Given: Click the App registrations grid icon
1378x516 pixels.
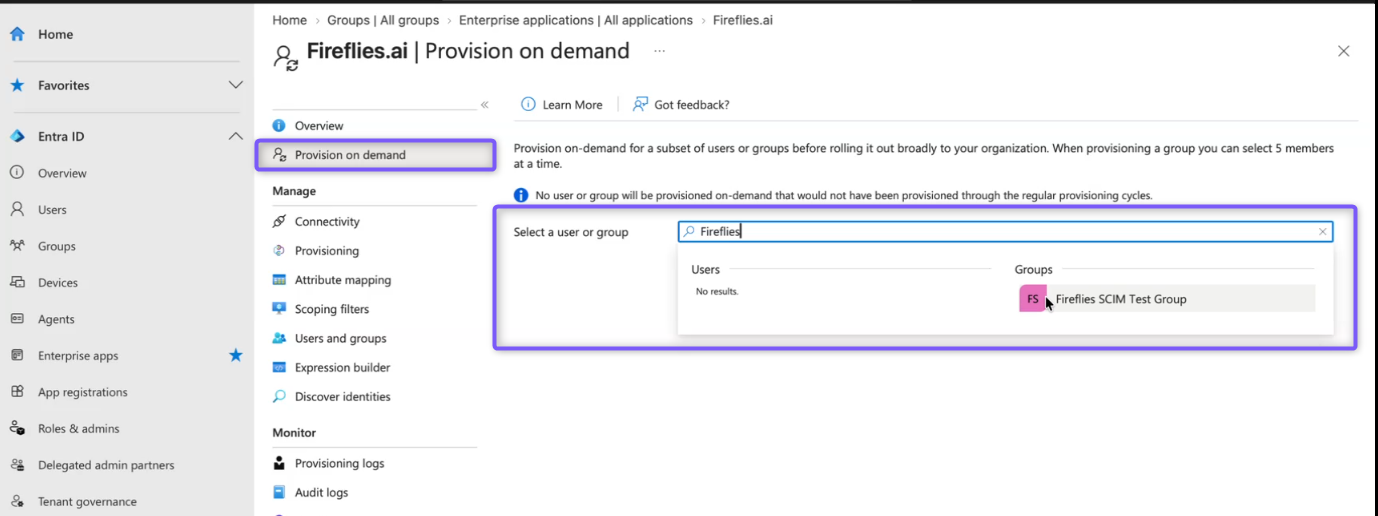Looking at the screenshot, I should (17, 392).
